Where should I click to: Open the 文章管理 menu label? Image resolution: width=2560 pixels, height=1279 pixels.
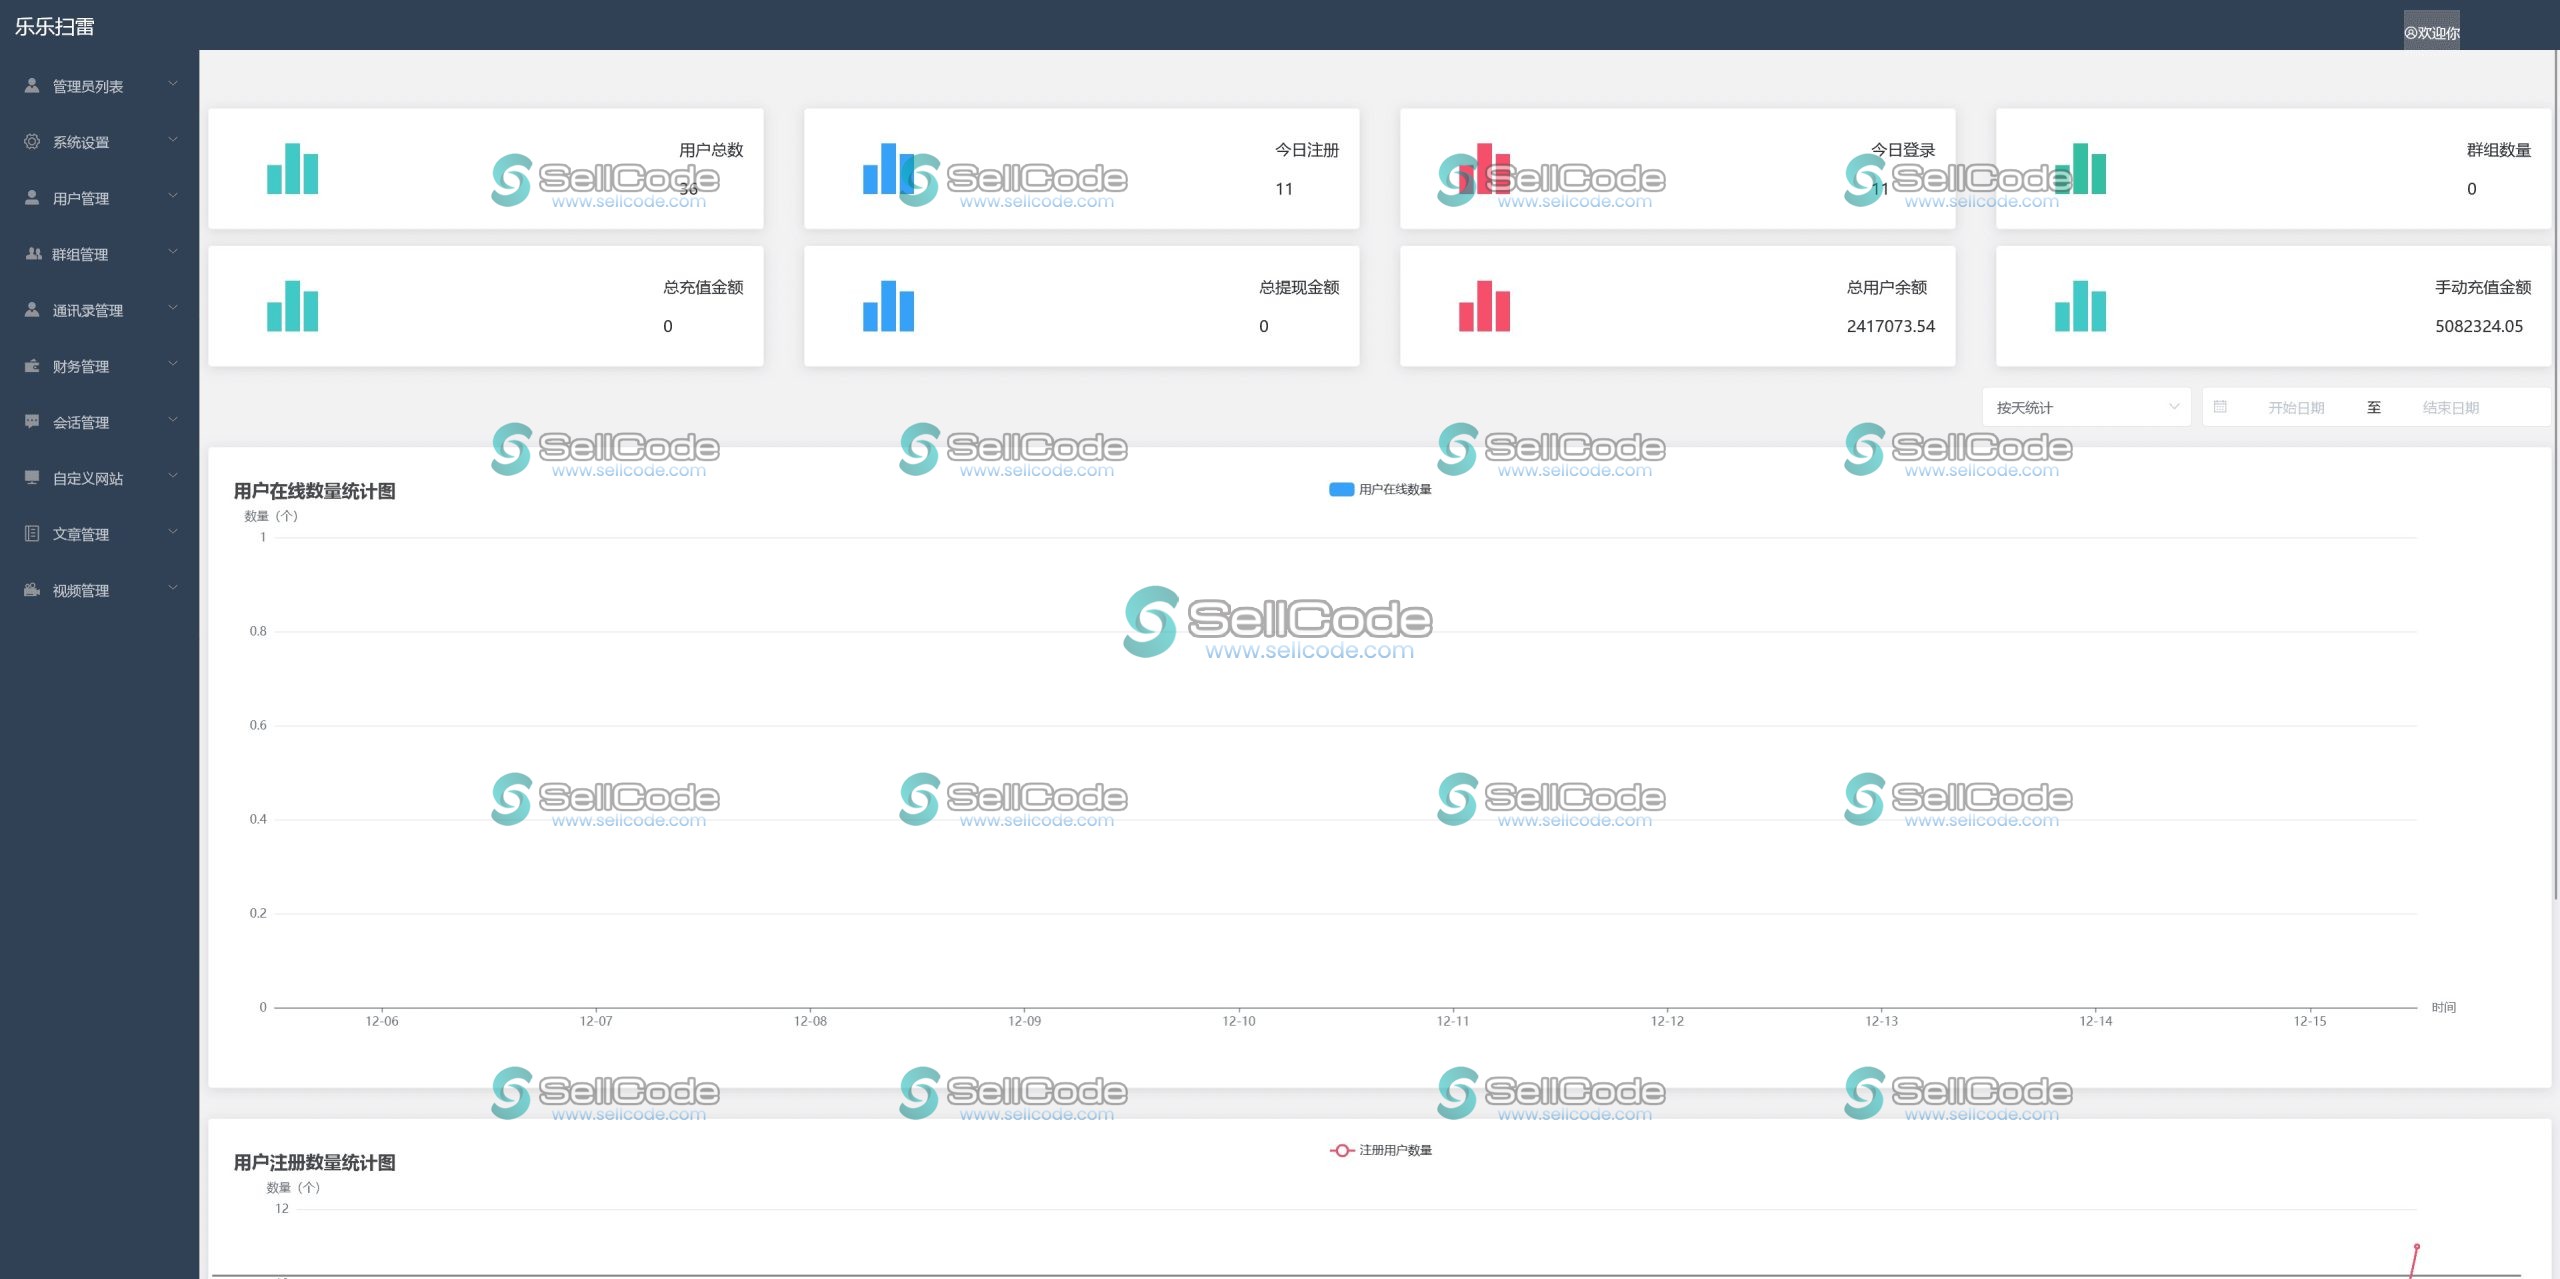click(81, 535)
